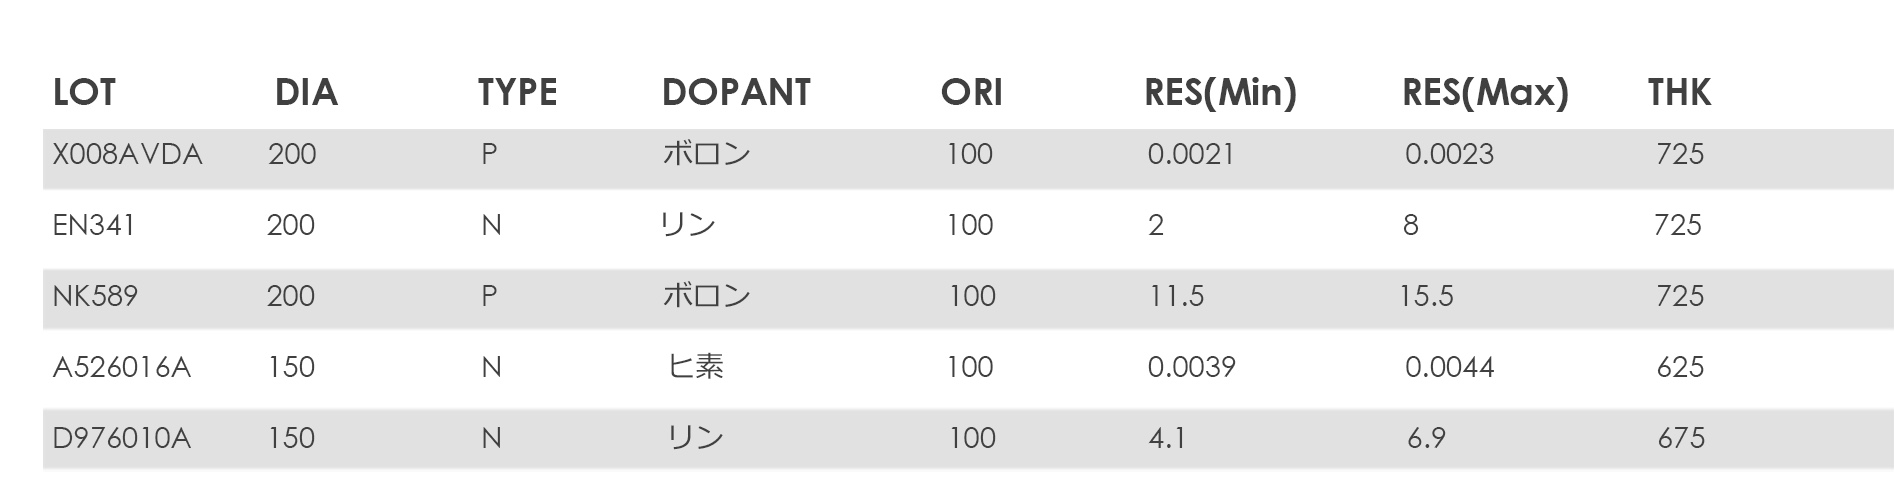The height and width of the screenshot is (488, 1894).
Task: Click the RES(Min) column header
Action: [1220, 93]
